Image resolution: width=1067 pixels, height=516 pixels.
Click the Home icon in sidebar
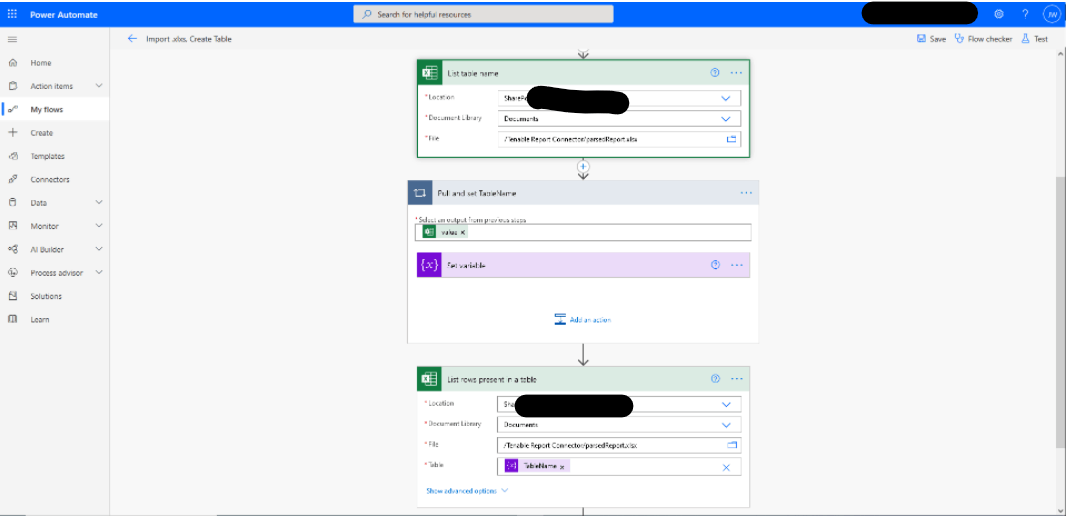click(12, 63)
